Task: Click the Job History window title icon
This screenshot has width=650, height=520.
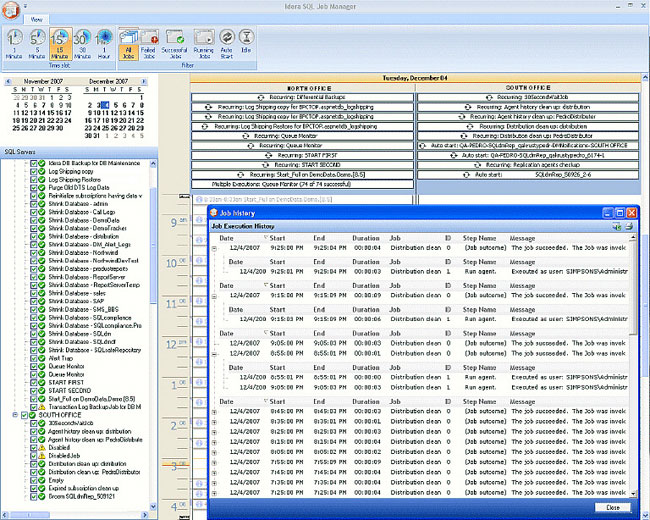Action: pos(214,213)
